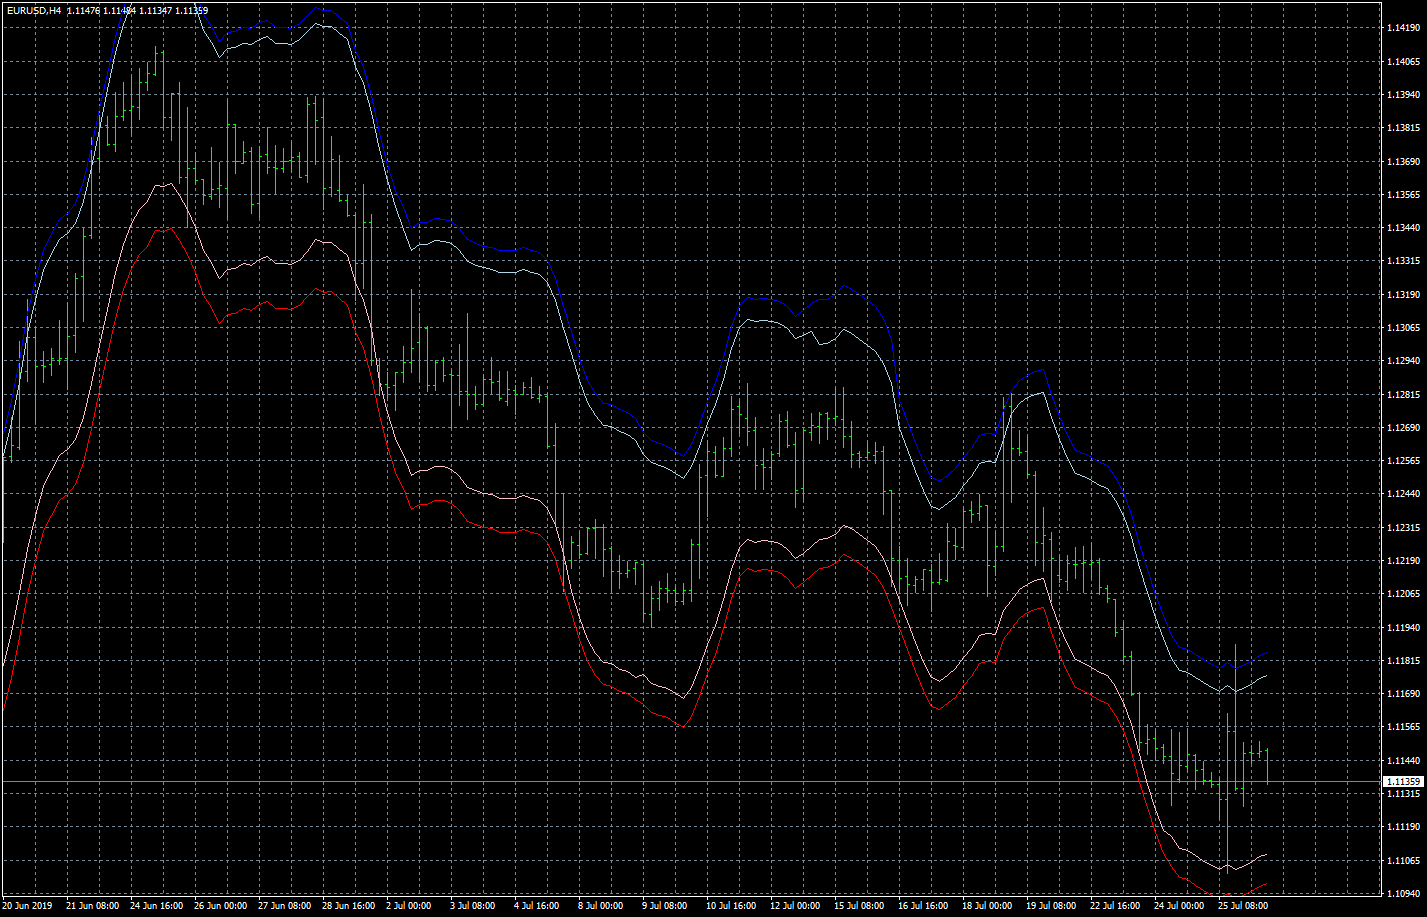1427x917 pixels.
Task: Click the 1.13440 price axis label
Action: coord(1402,228)
